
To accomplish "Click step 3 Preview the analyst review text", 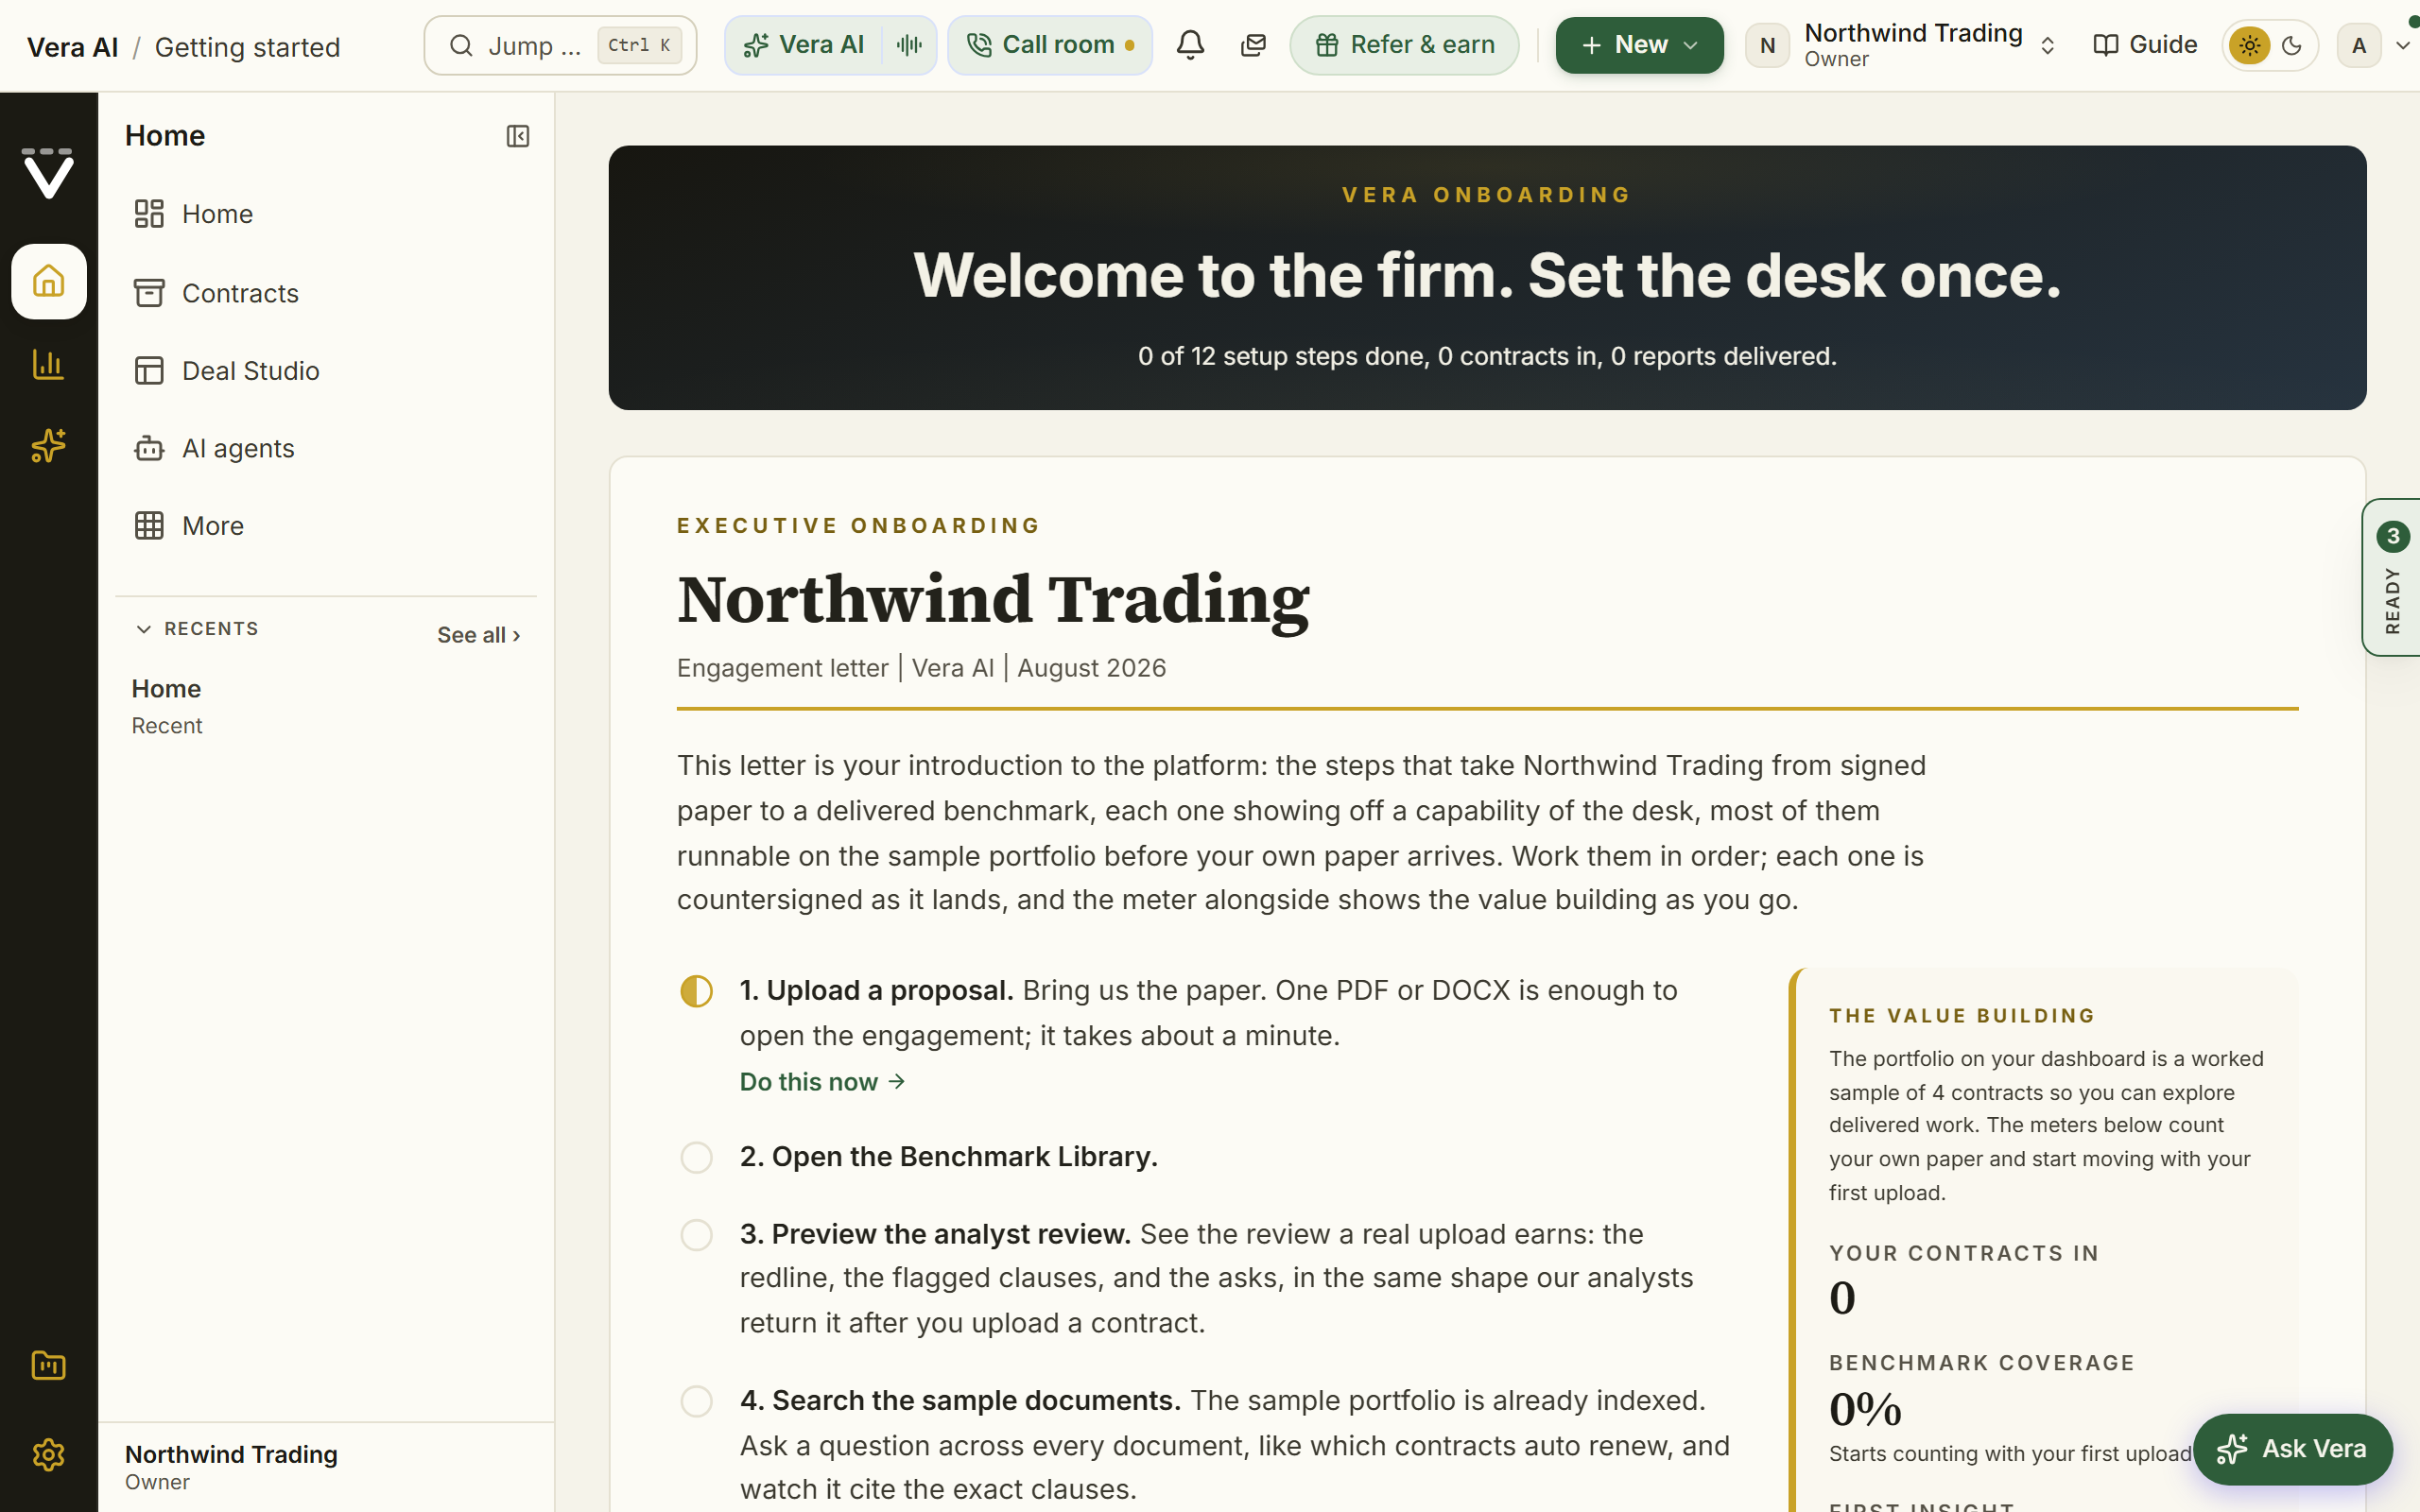I will pyautogui.click(x=935, y=1235).
